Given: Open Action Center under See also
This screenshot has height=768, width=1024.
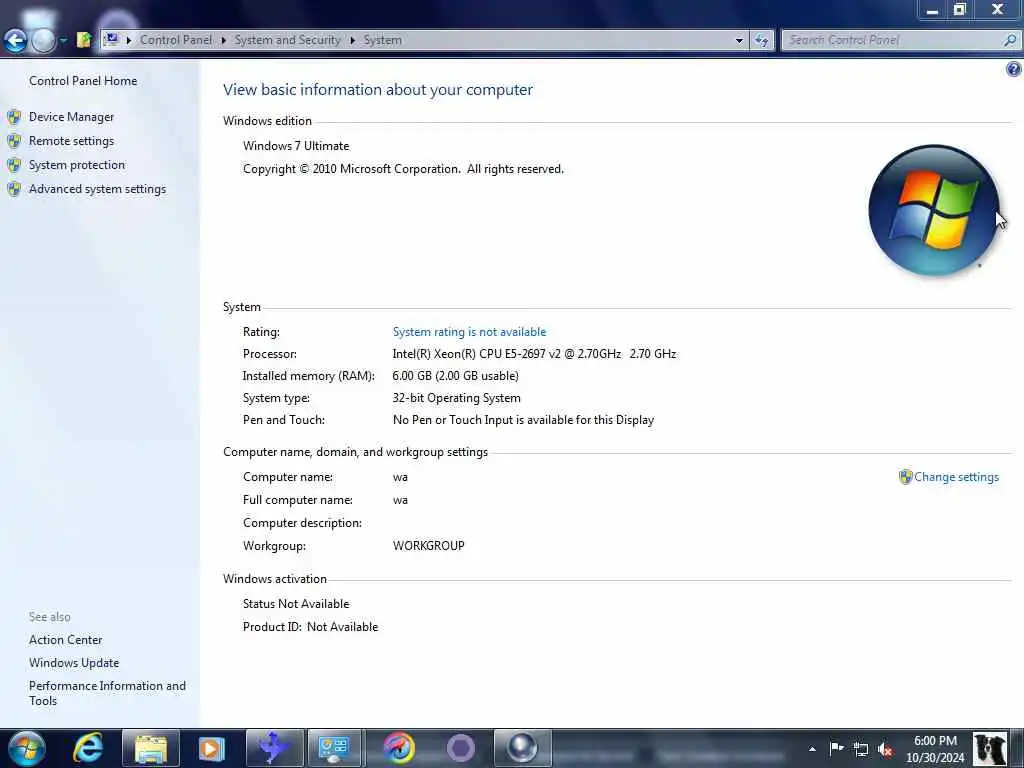Looking at the screenshot, I should point(65,640).
